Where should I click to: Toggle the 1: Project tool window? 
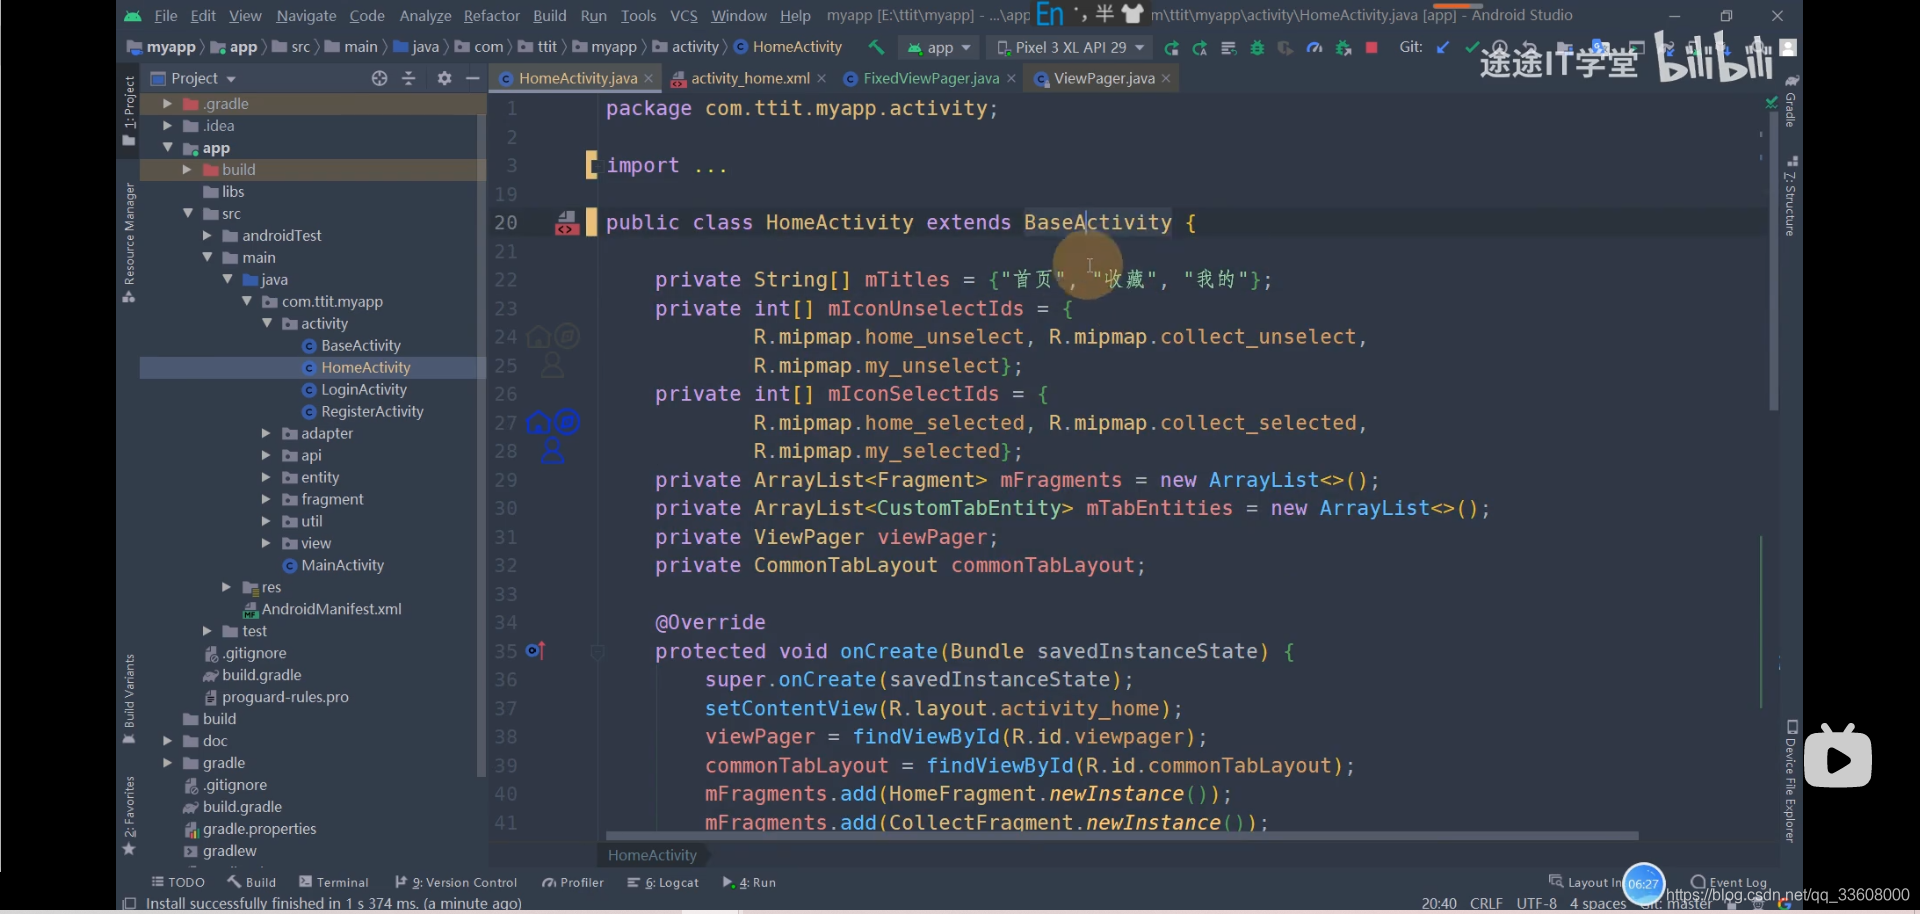pyautogui.click(x=129, y=110)
